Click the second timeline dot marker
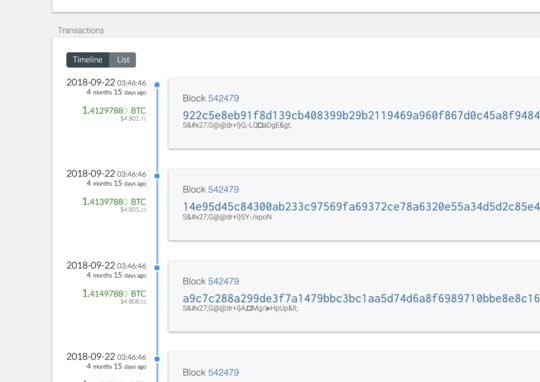The height and width of the screenshot is (382, 540). pos(157,176)
